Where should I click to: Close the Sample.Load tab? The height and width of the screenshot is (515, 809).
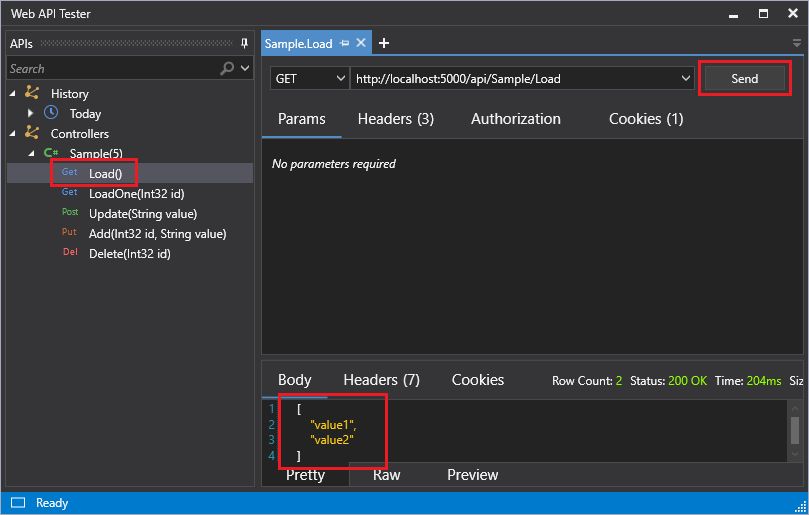click(361, 43)
